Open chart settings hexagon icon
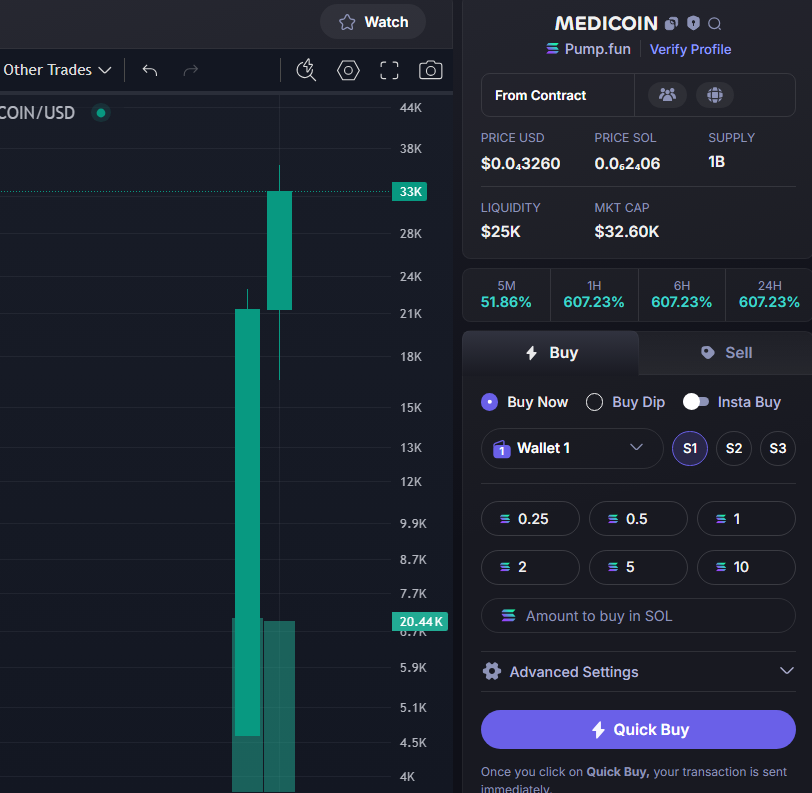The height and width of the screenshot is (793, 812). [348, 70]
